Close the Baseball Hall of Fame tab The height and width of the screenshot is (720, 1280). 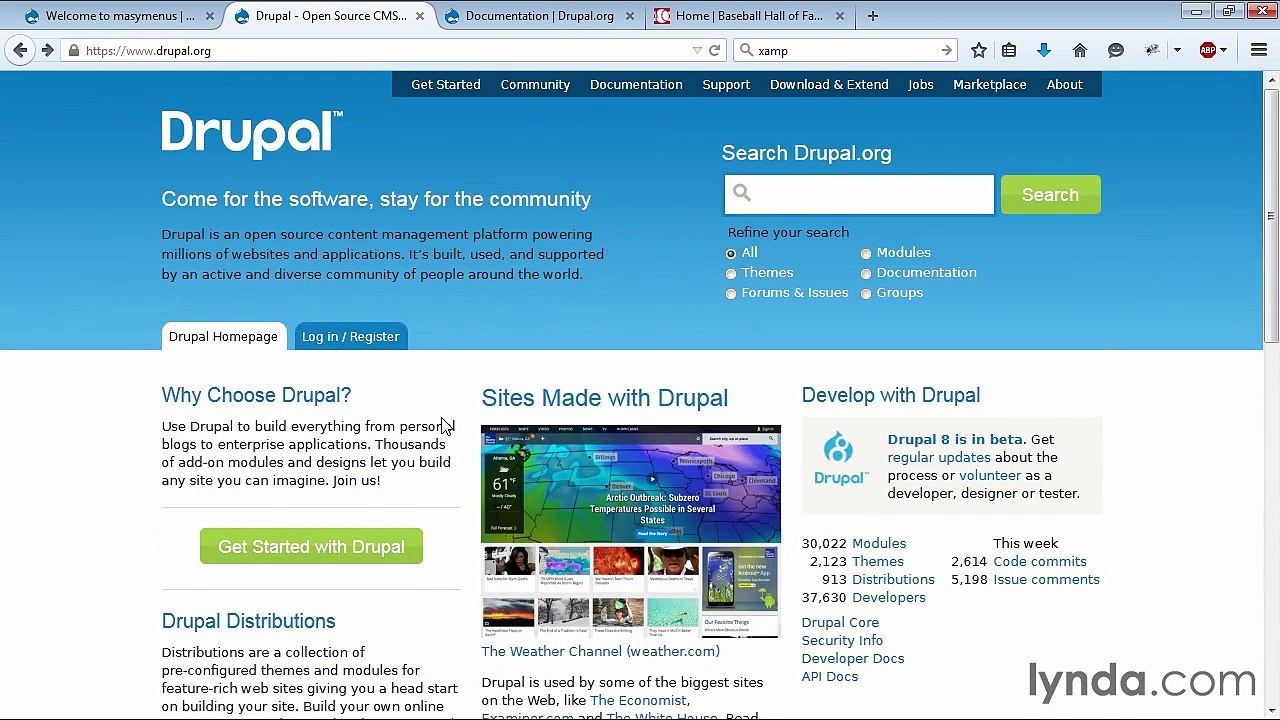point(840,16)
